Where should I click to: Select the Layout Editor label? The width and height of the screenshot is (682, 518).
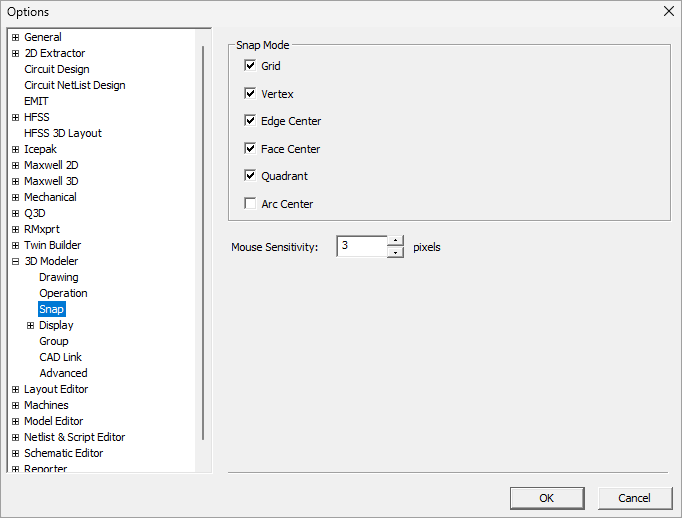[x=56, y=389]
